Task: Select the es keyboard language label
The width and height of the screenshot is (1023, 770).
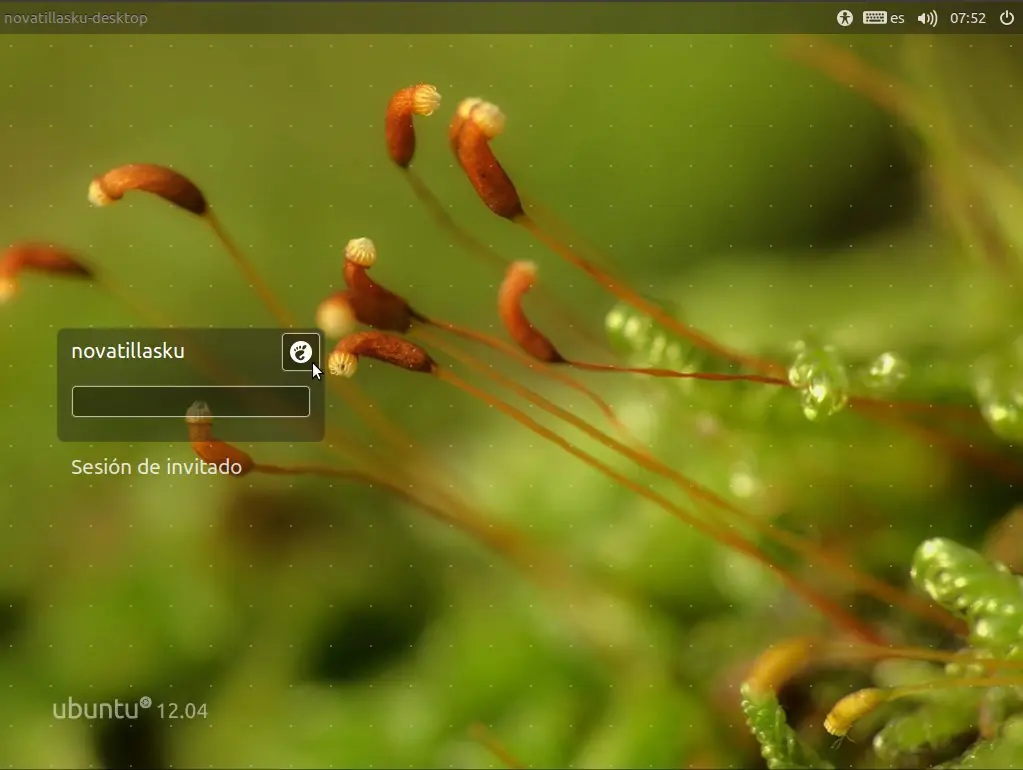Action: coord(898,18)
